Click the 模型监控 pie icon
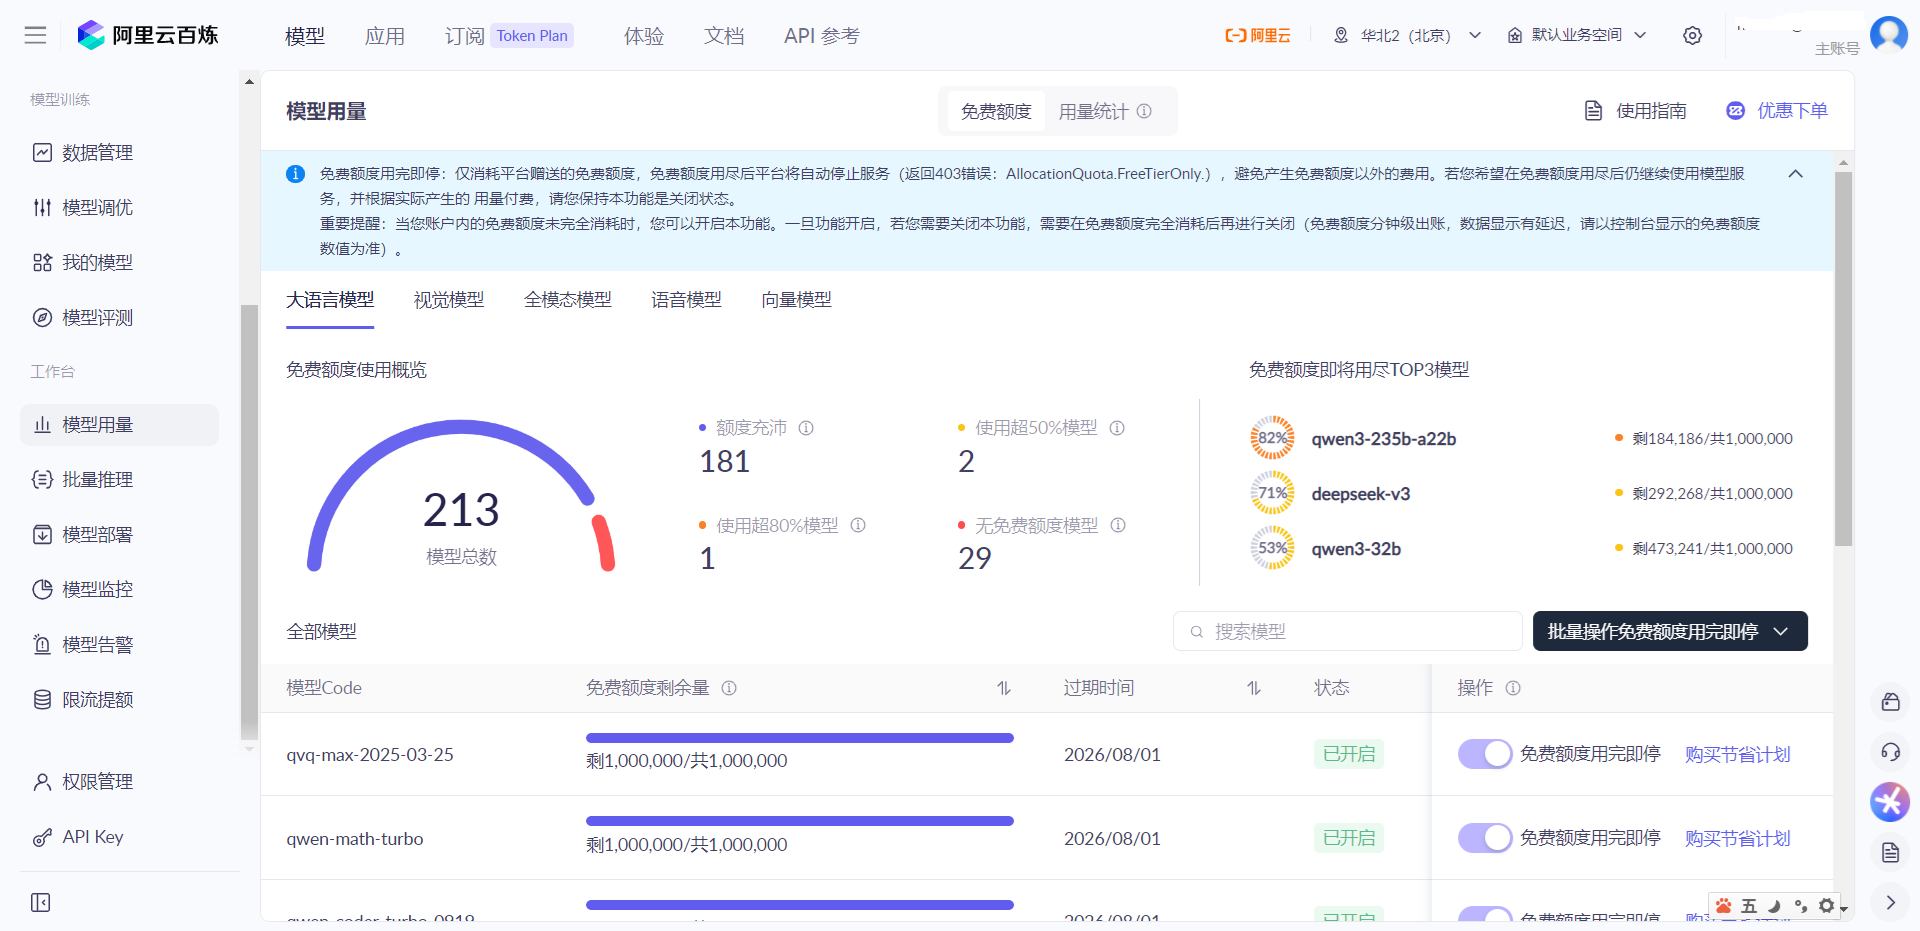Image resolution: width=1920 pixels, height=931 pixels. [42, 590]
